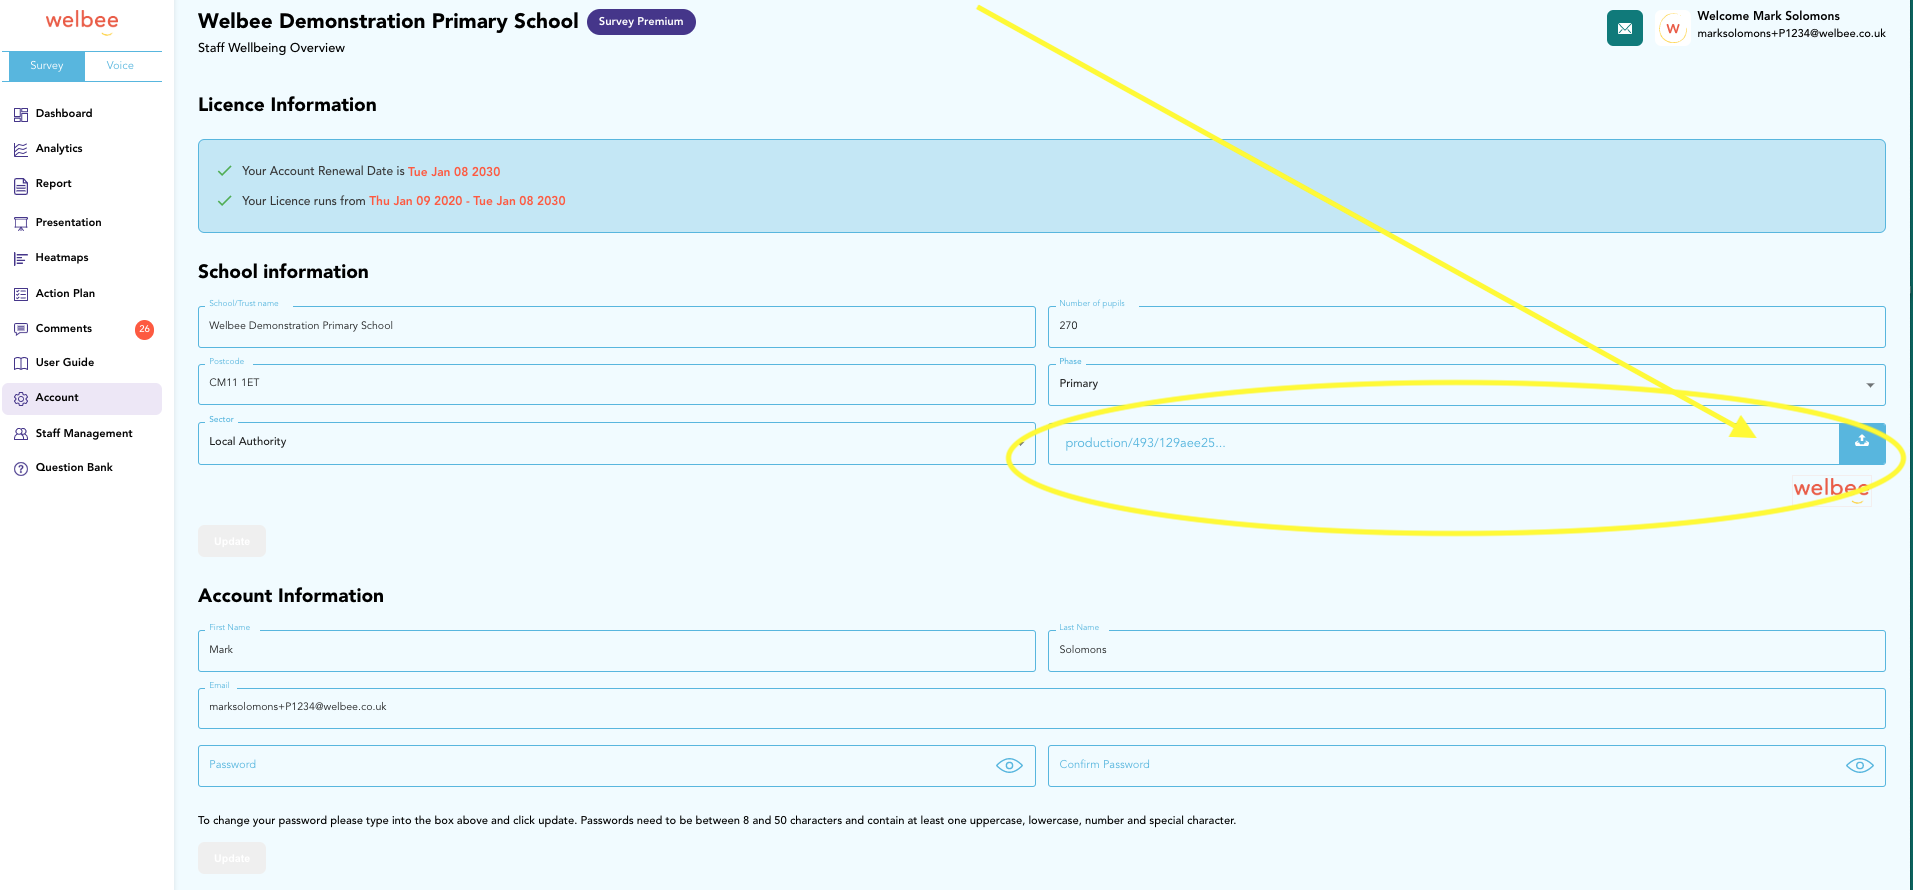Click the Analytics chart icon
Screen dimensions: 1913x890
pyautogui.click(x=21, y=149)
